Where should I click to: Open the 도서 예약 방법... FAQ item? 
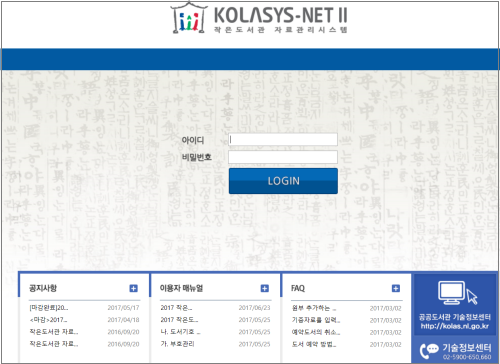pos(314,344)
